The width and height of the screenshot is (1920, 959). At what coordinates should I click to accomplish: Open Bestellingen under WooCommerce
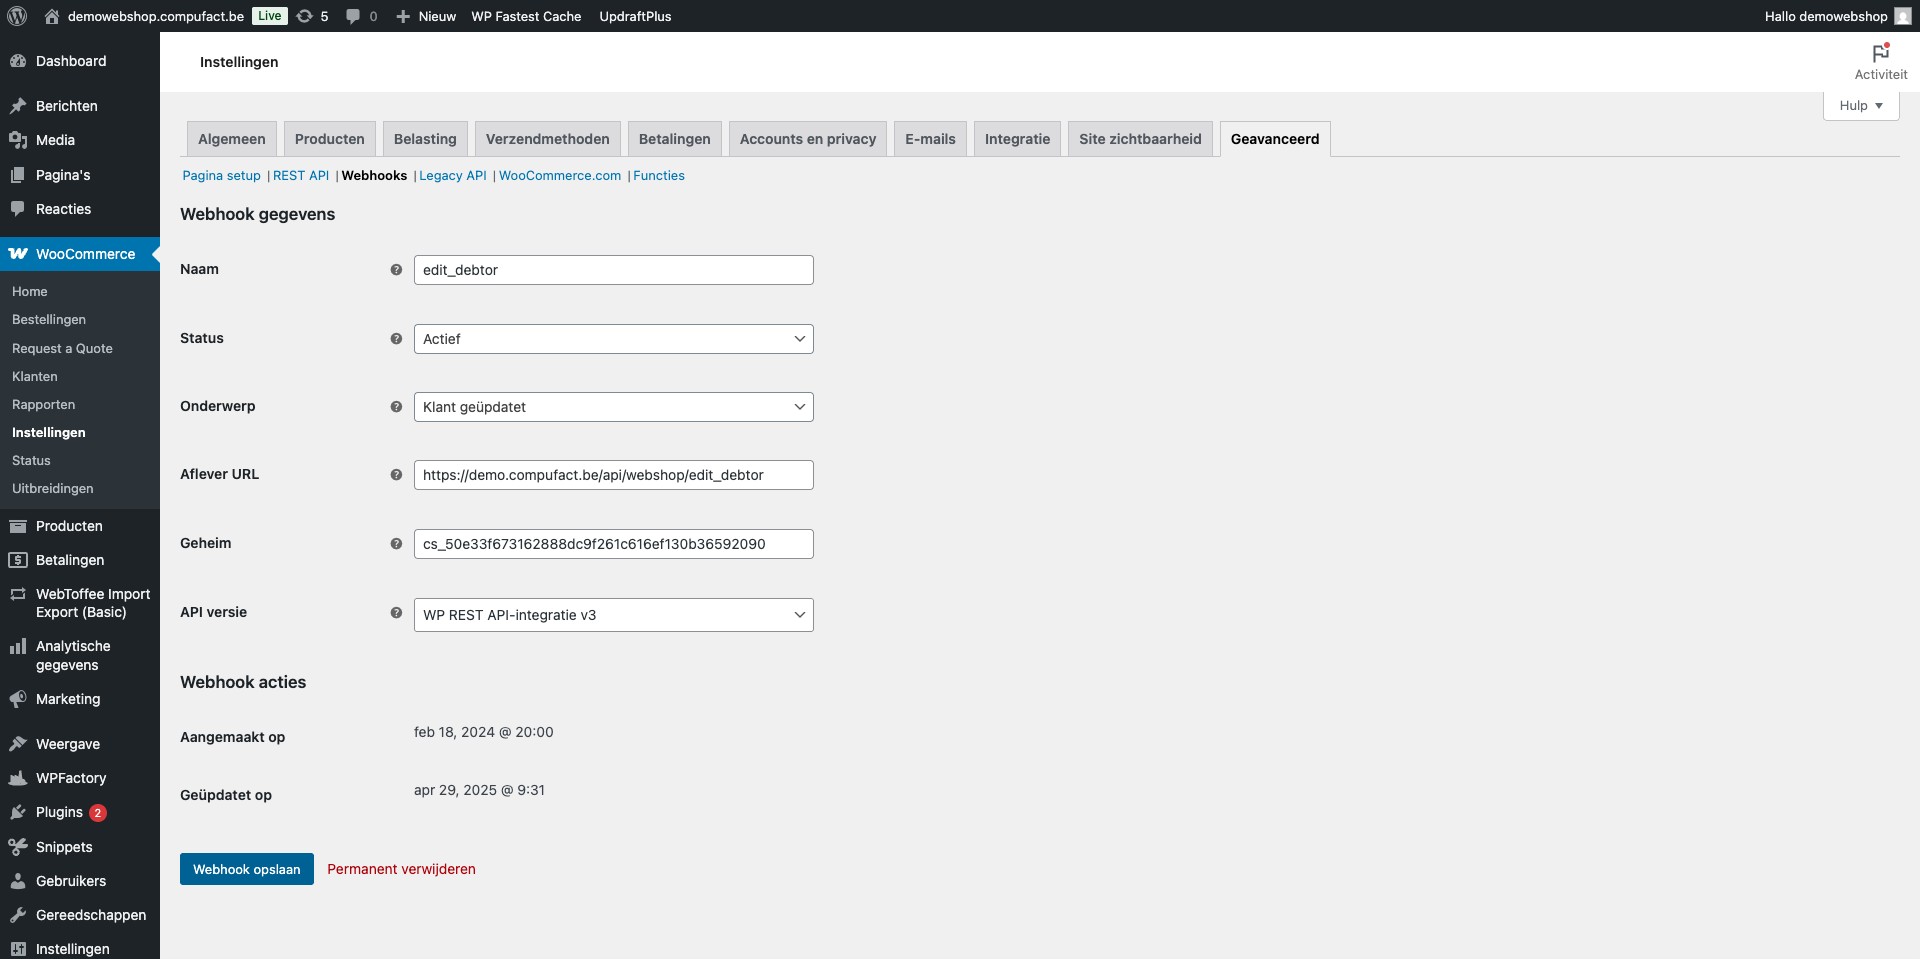pyautogui.click(x=49, y=319)
